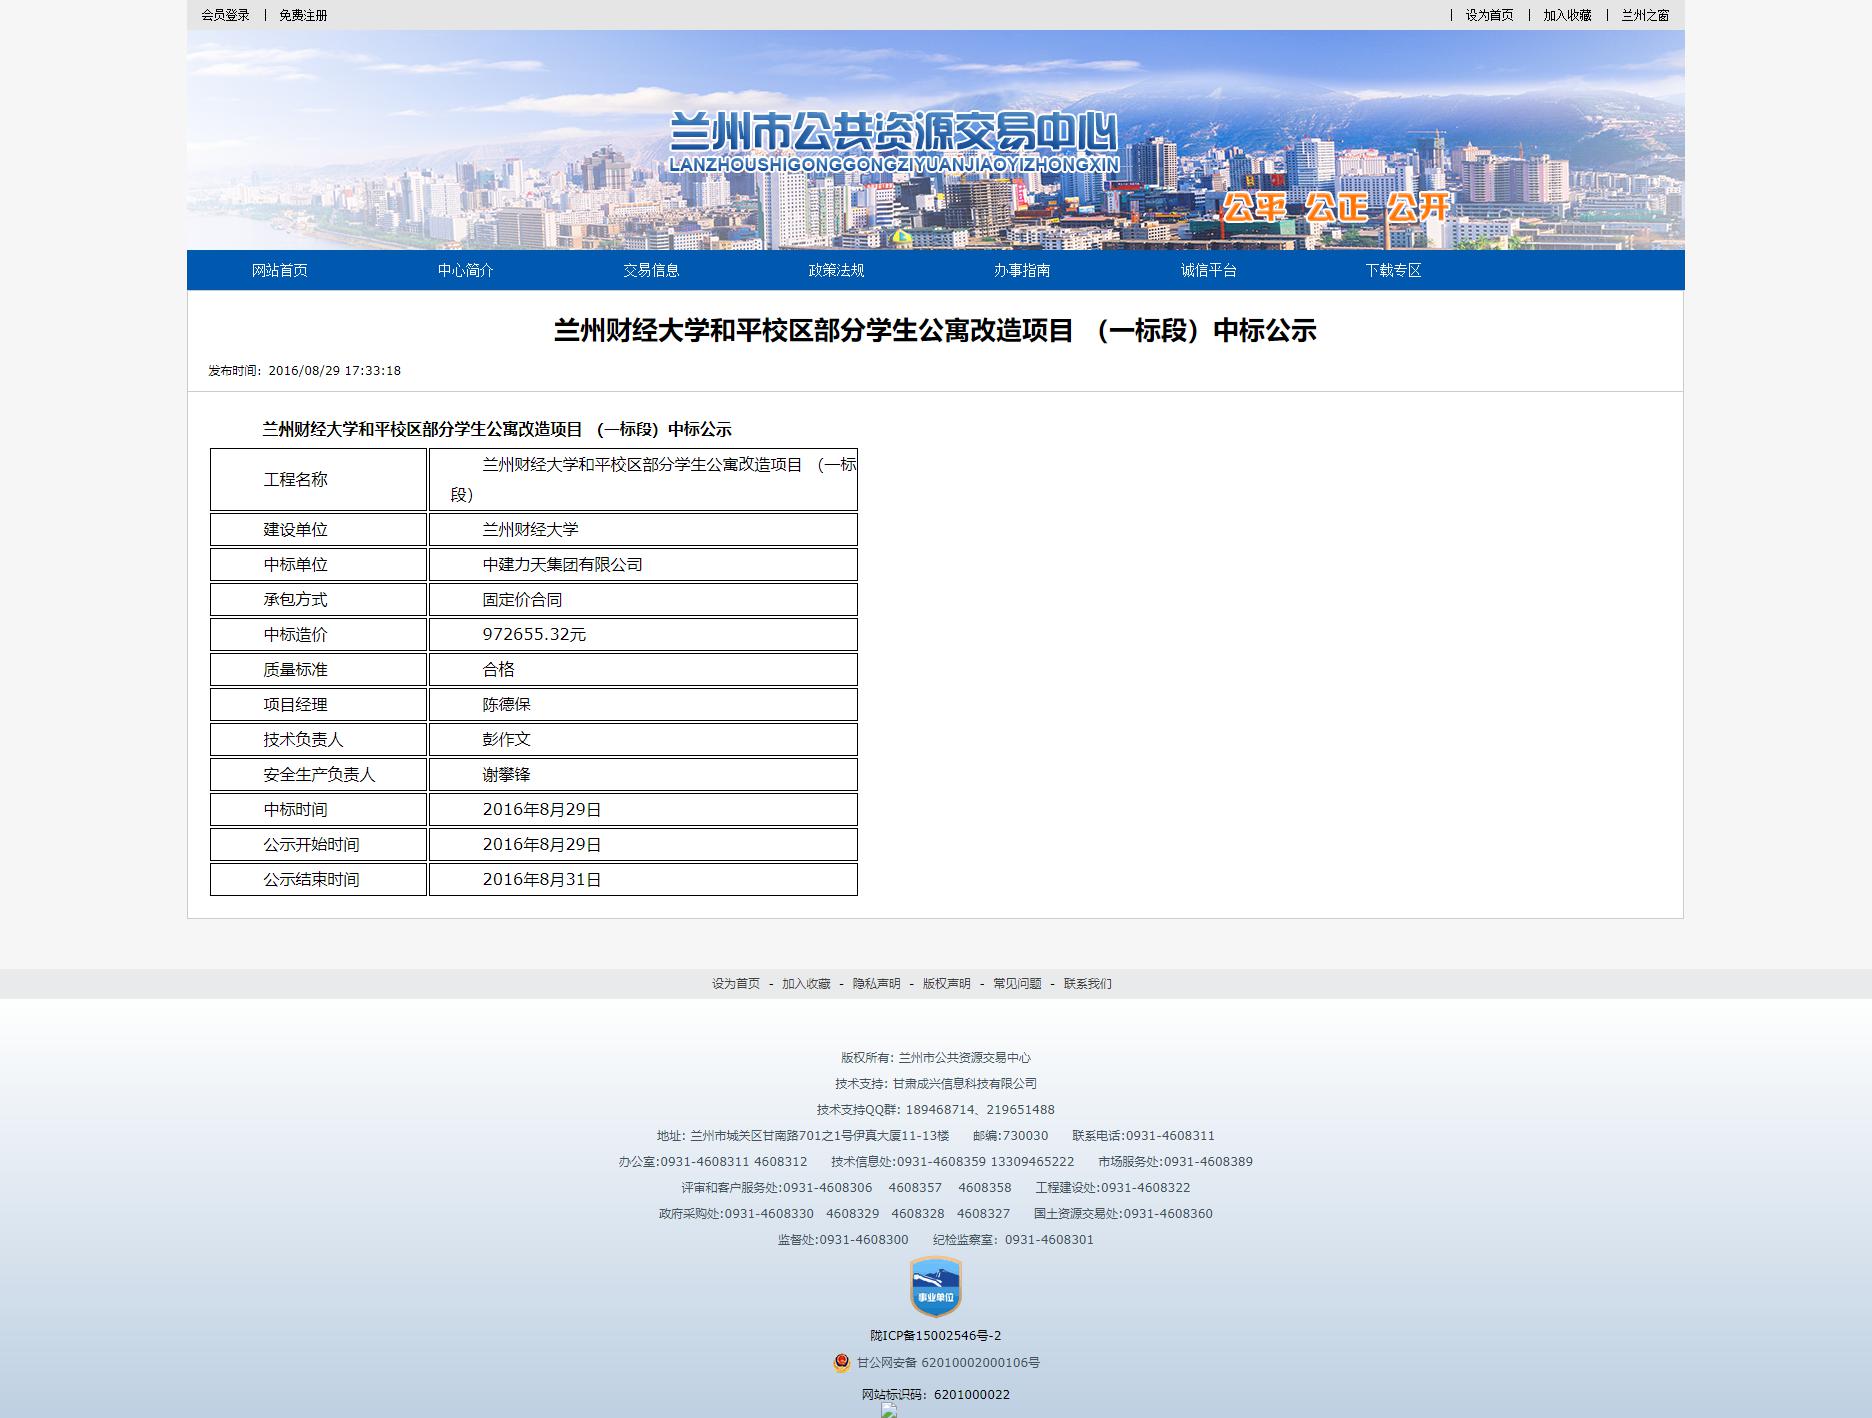This screenshot has height=1418, width=1872.
Task: Open the 常见问题 footer link
Action: coord(1017,984)
